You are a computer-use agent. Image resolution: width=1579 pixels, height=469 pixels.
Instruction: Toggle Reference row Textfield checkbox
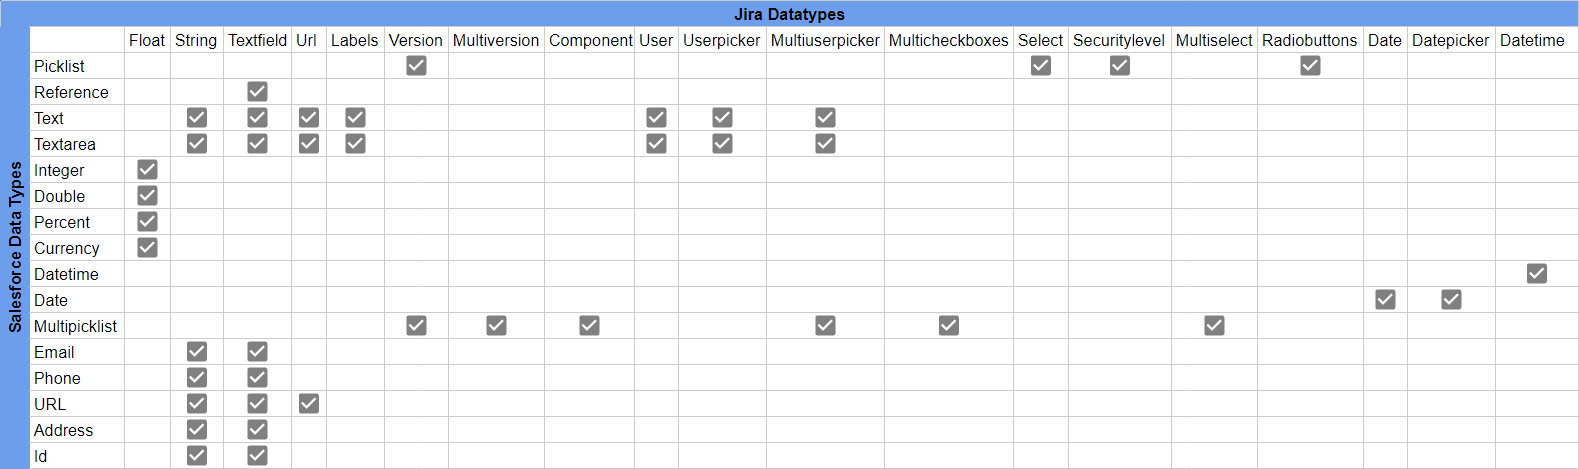point(257,91)
